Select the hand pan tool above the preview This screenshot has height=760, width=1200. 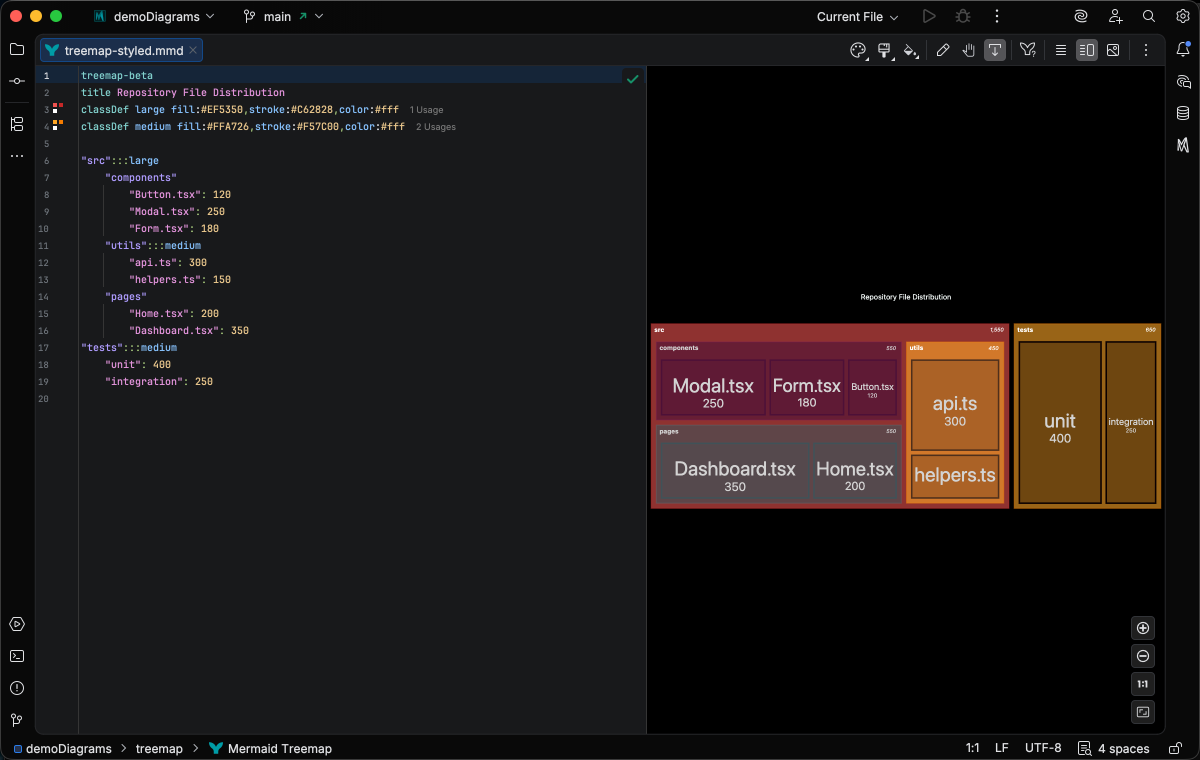(969, 49)
